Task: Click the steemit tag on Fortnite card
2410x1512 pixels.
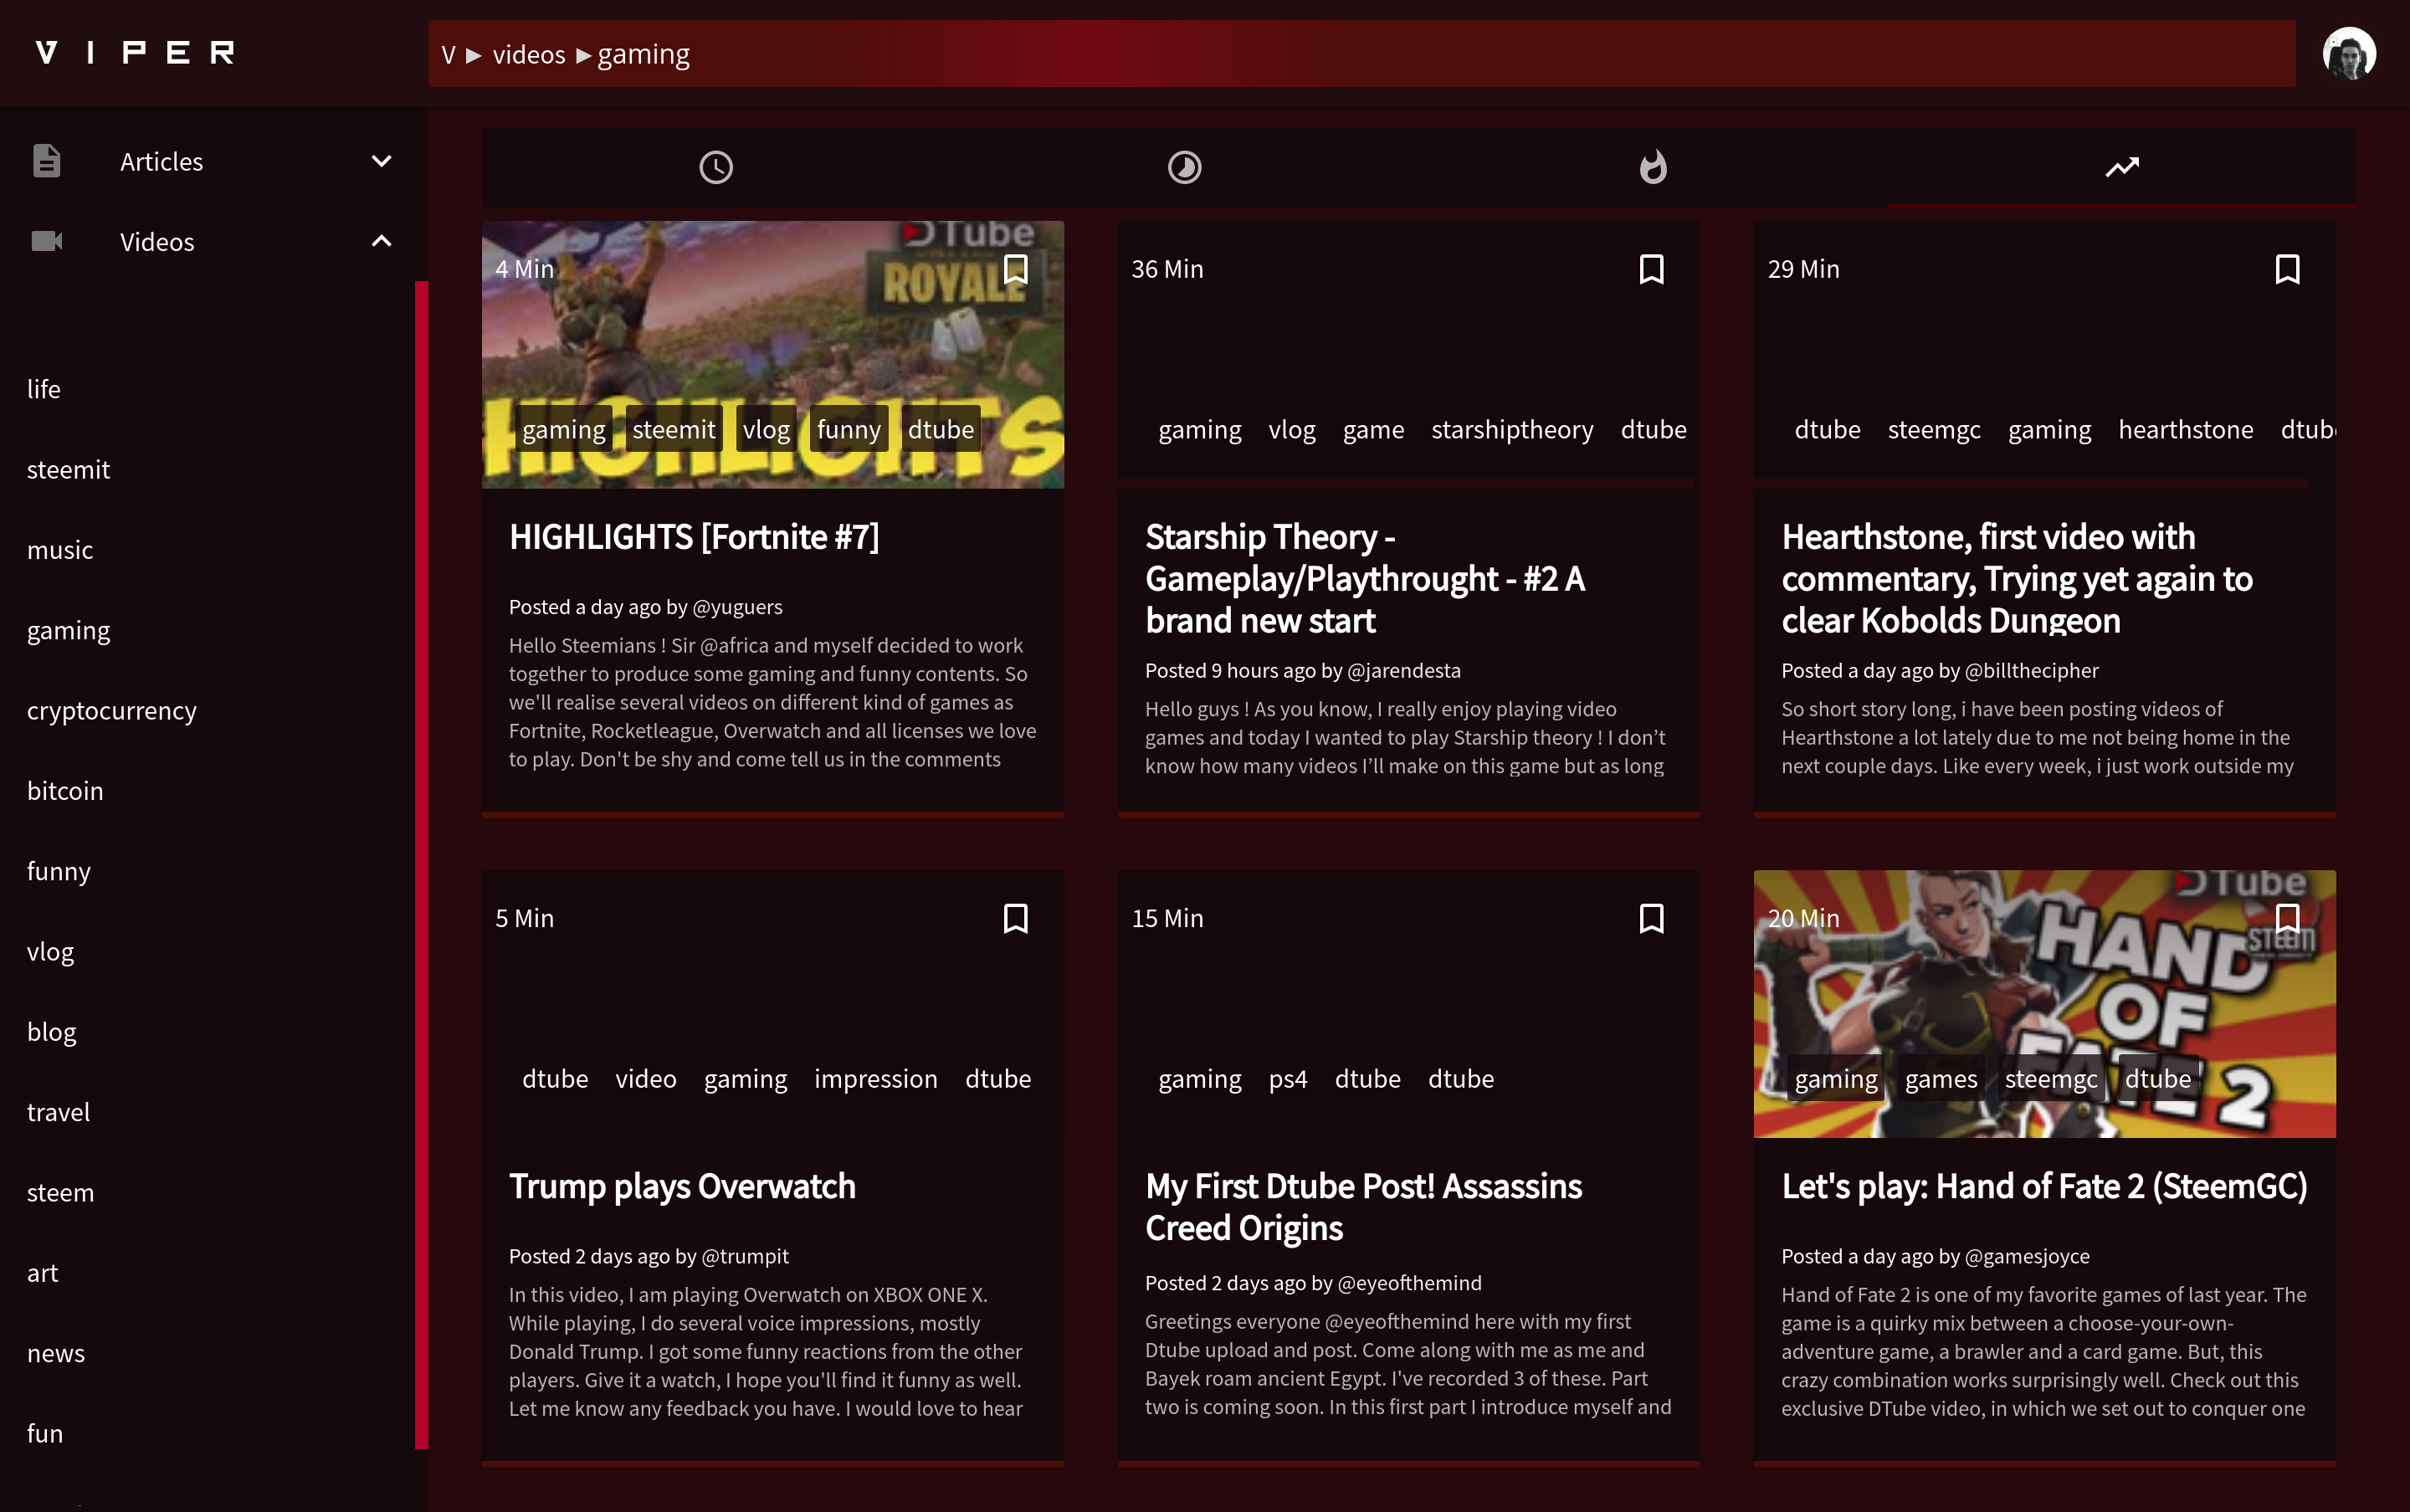Action: [x=673, y=430]
